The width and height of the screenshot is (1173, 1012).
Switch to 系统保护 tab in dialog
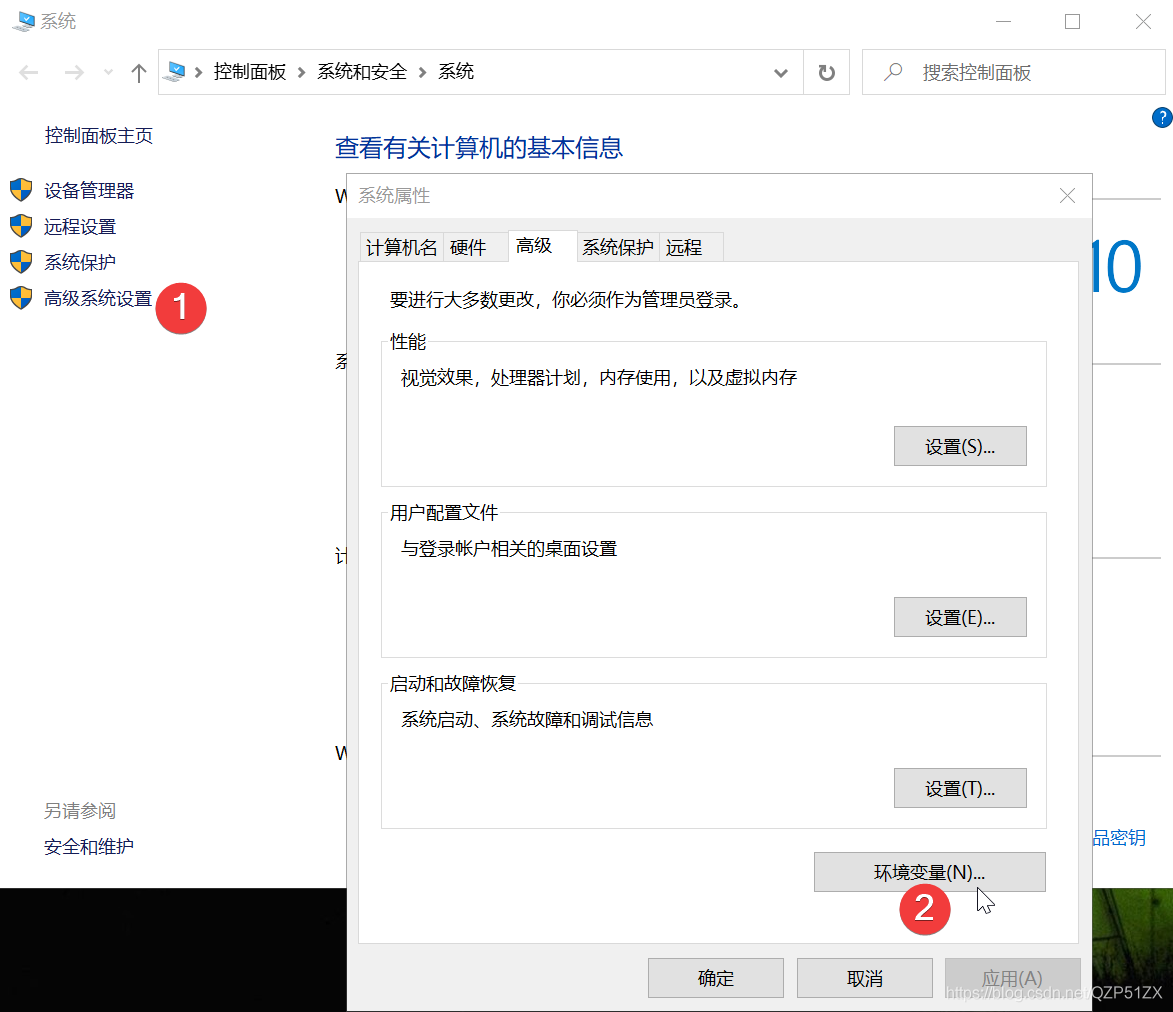(x=618, y=248)
